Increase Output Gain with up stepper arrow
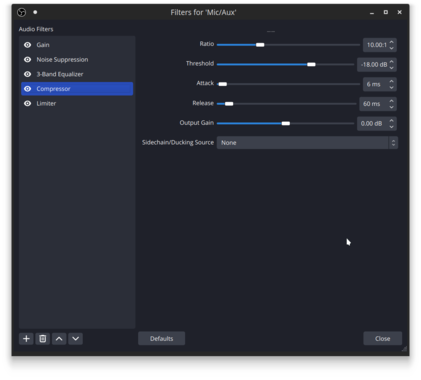This screenshot has height=380, width=421. pos(392,121)
